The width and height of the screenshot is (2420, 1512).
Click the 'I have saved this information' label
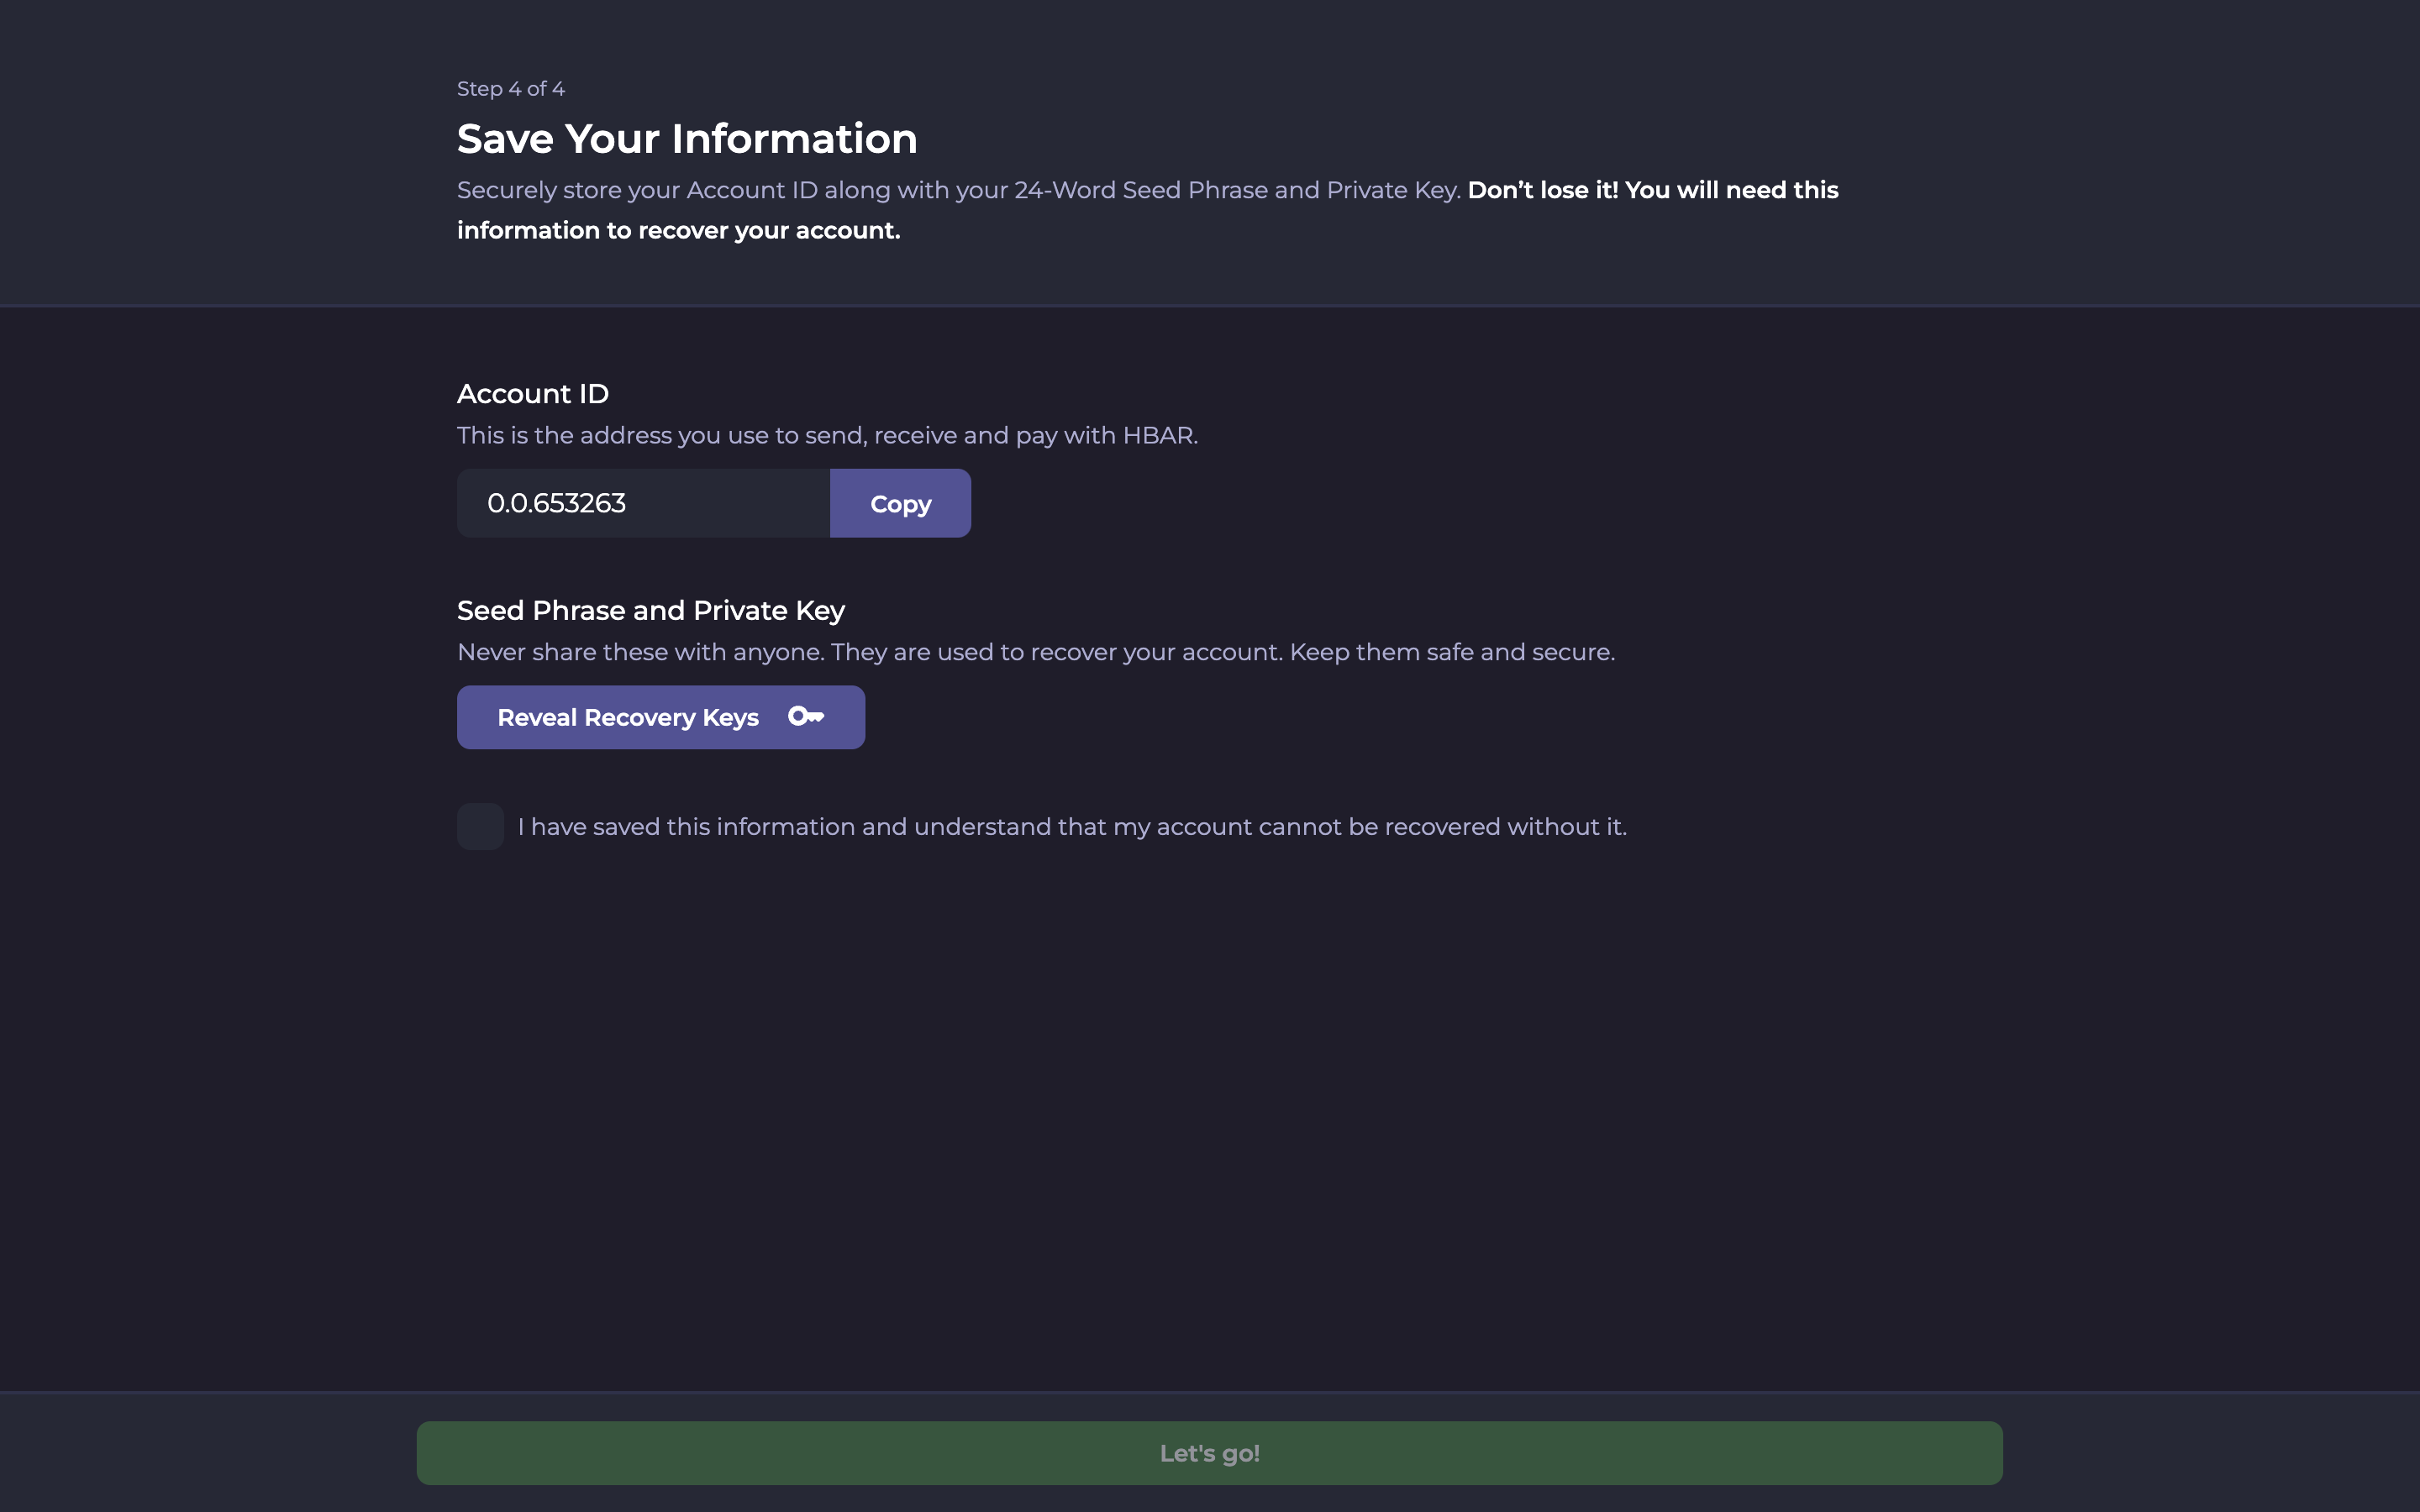pyautogui.click(x=1071, y=827)
